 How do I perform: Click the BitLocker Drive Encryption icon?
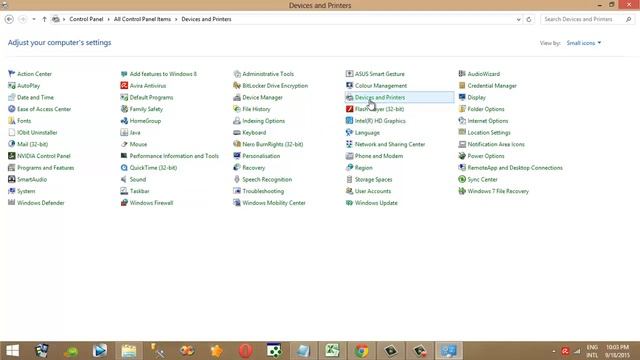click(237, 86)
